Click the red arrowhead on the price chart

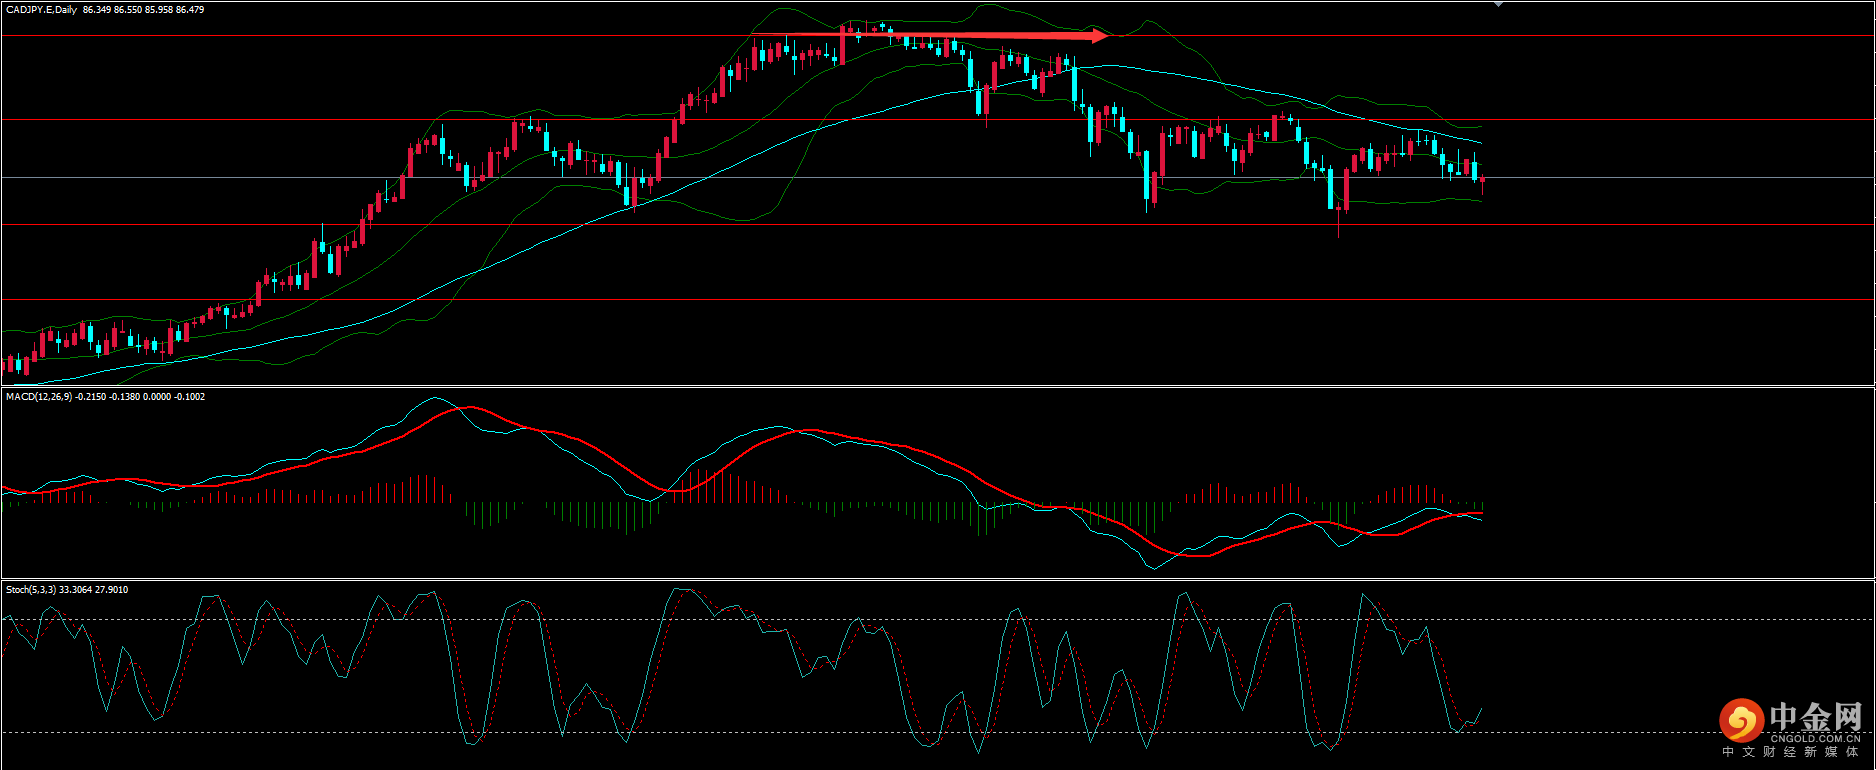(x=1099, y=36)
